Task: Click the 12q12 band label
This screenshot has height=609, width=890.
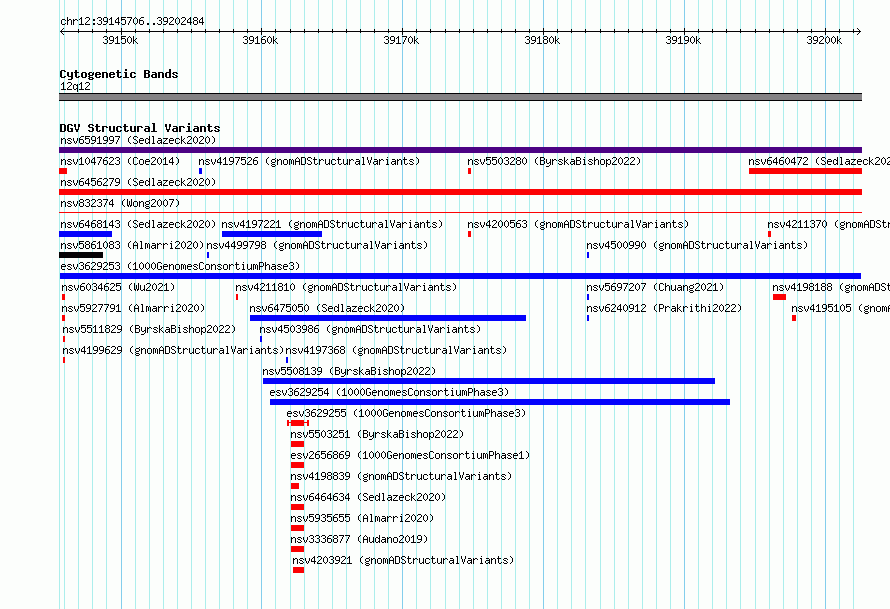Action: point(75,86)
